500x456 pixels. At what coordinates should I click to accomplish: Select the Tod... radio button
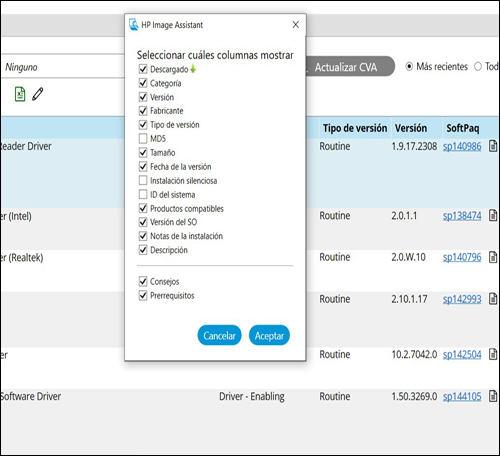tap(478, 67)
